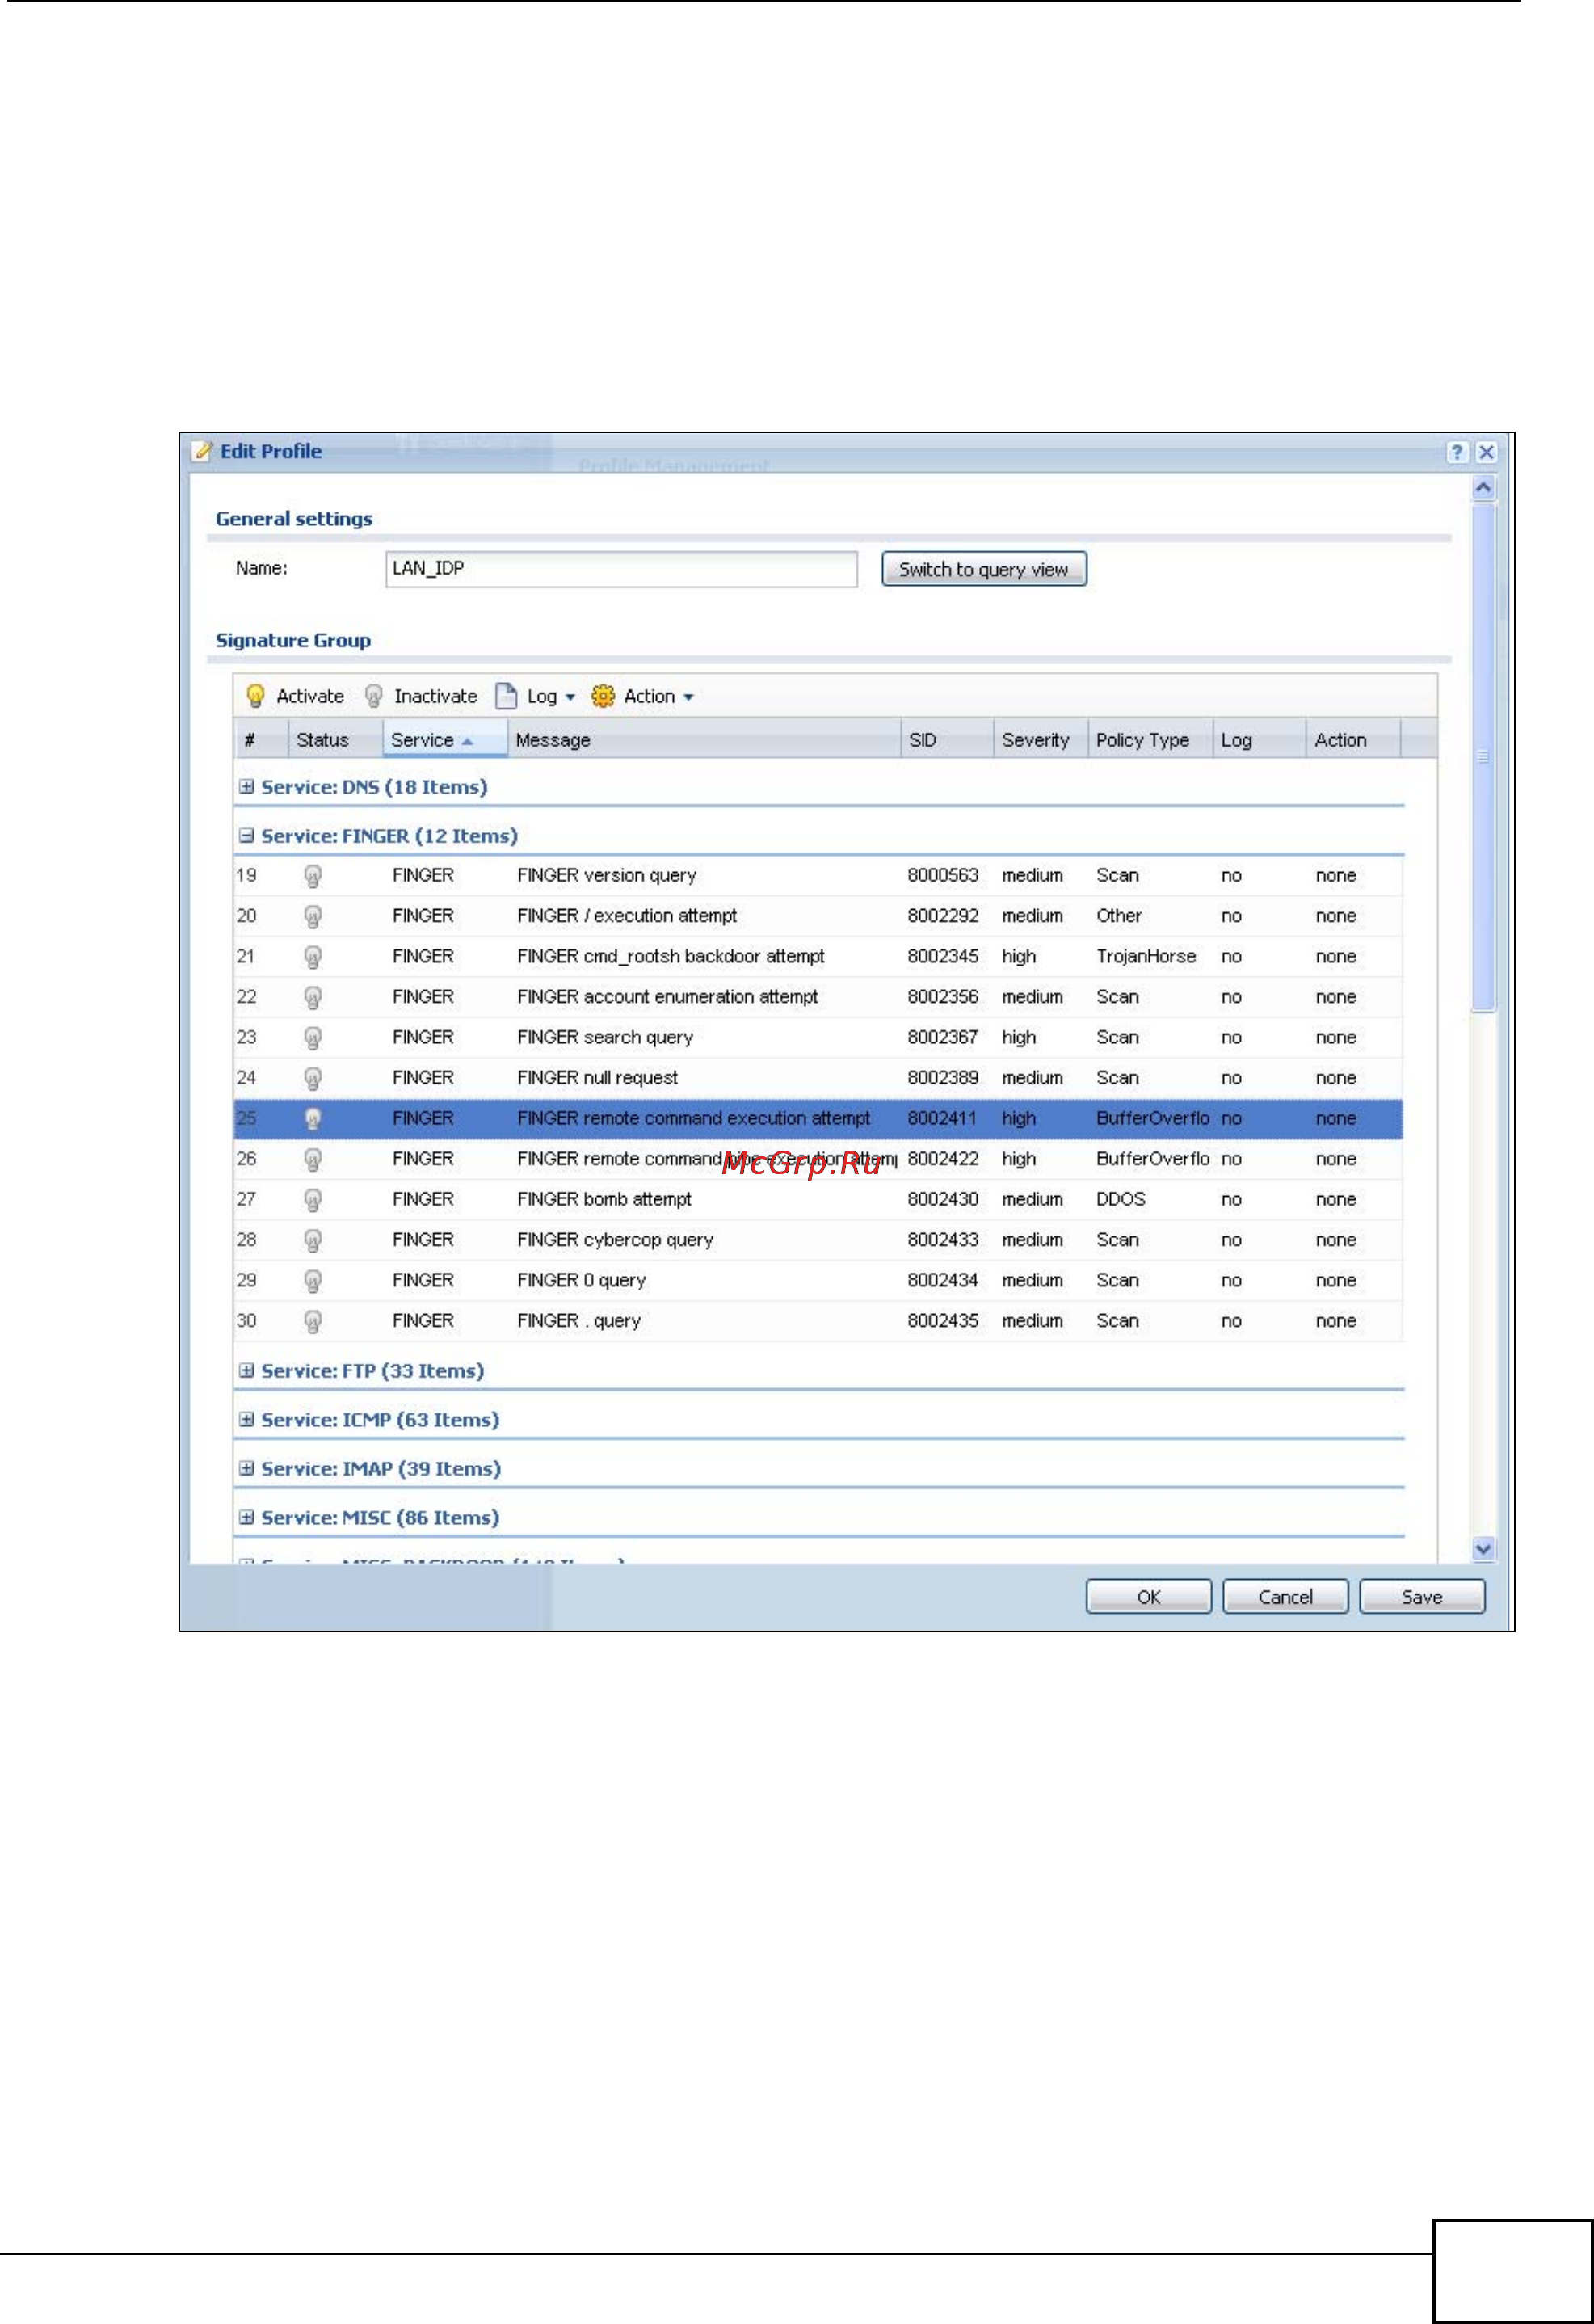
Task: Select row FINGER / execution attempt
Action: coord(818,916)
